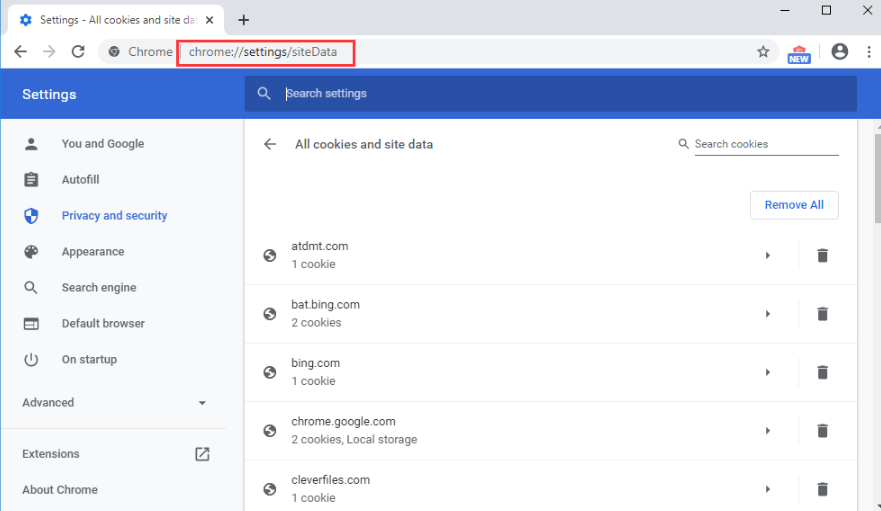This screenshot has width=881, height=511.
Task: Click the Settings header title
Action: [x=49, y=94]
